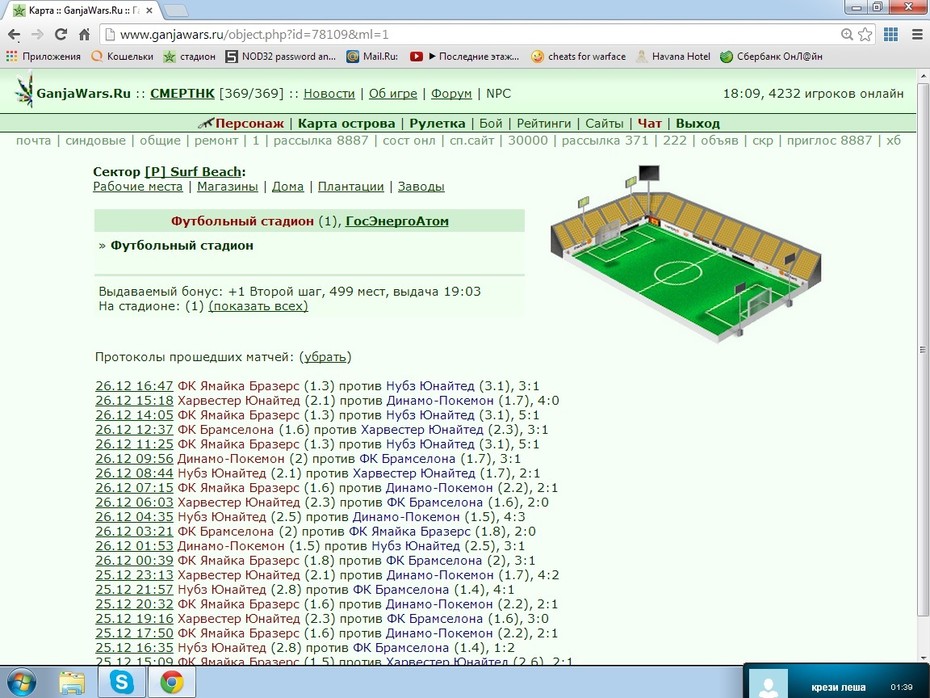Open match protocol 26.12 15:18
Image resolution: width=930 pixels, height=698 pixels.
(134, 400)
